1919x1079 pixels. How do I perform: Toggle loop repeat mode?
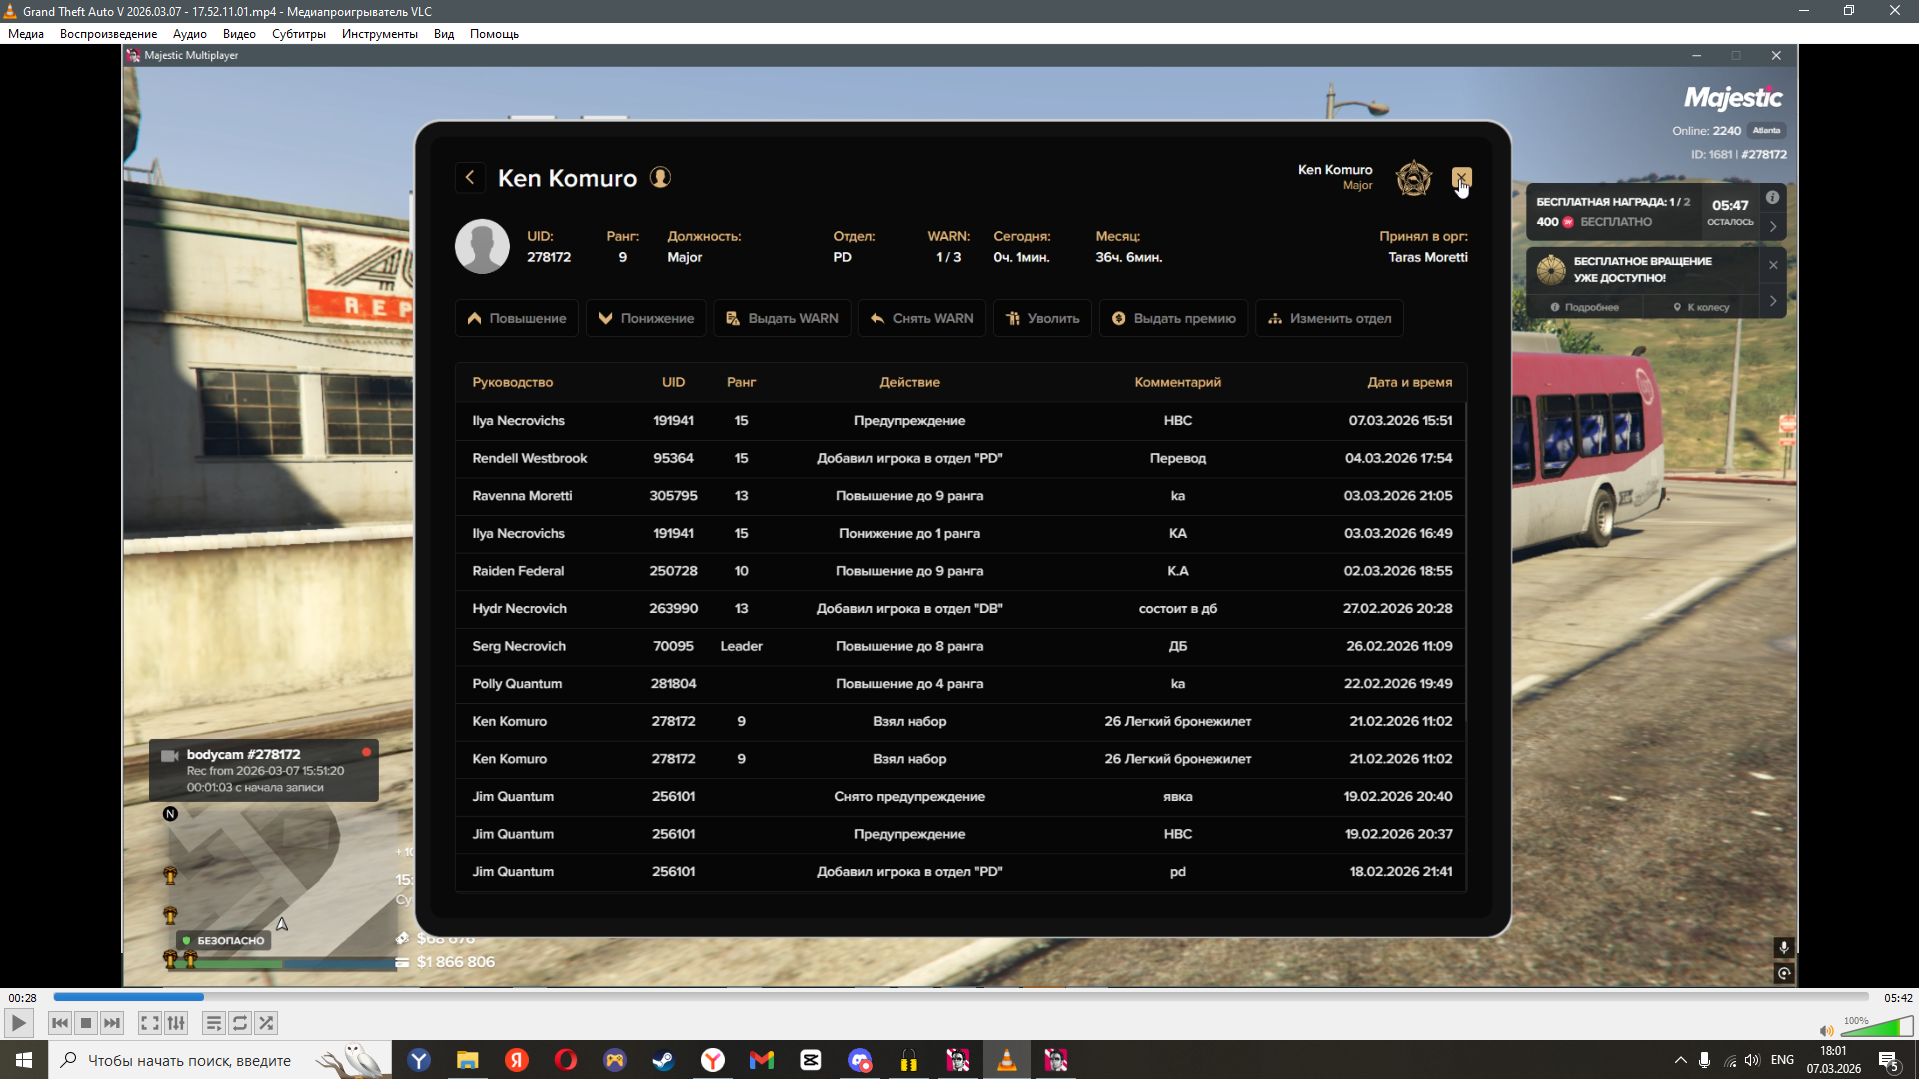(240, 1023)
